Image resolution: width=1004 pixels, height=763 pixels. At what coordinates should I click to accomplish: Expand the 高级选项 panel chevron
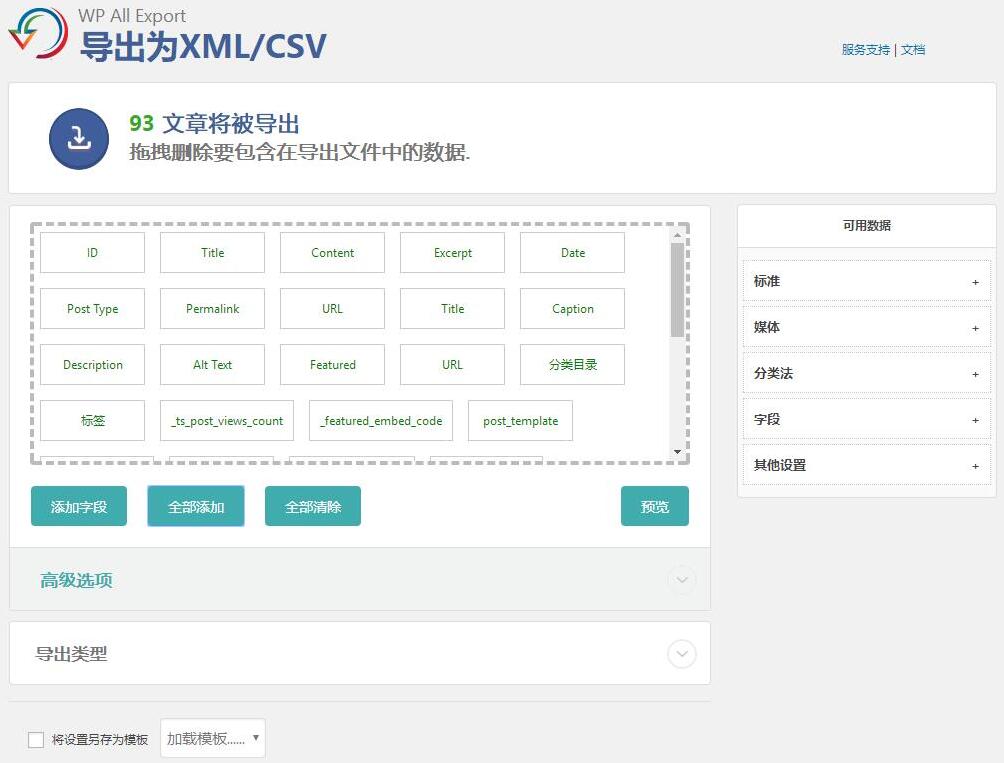(x=682, y=579)
